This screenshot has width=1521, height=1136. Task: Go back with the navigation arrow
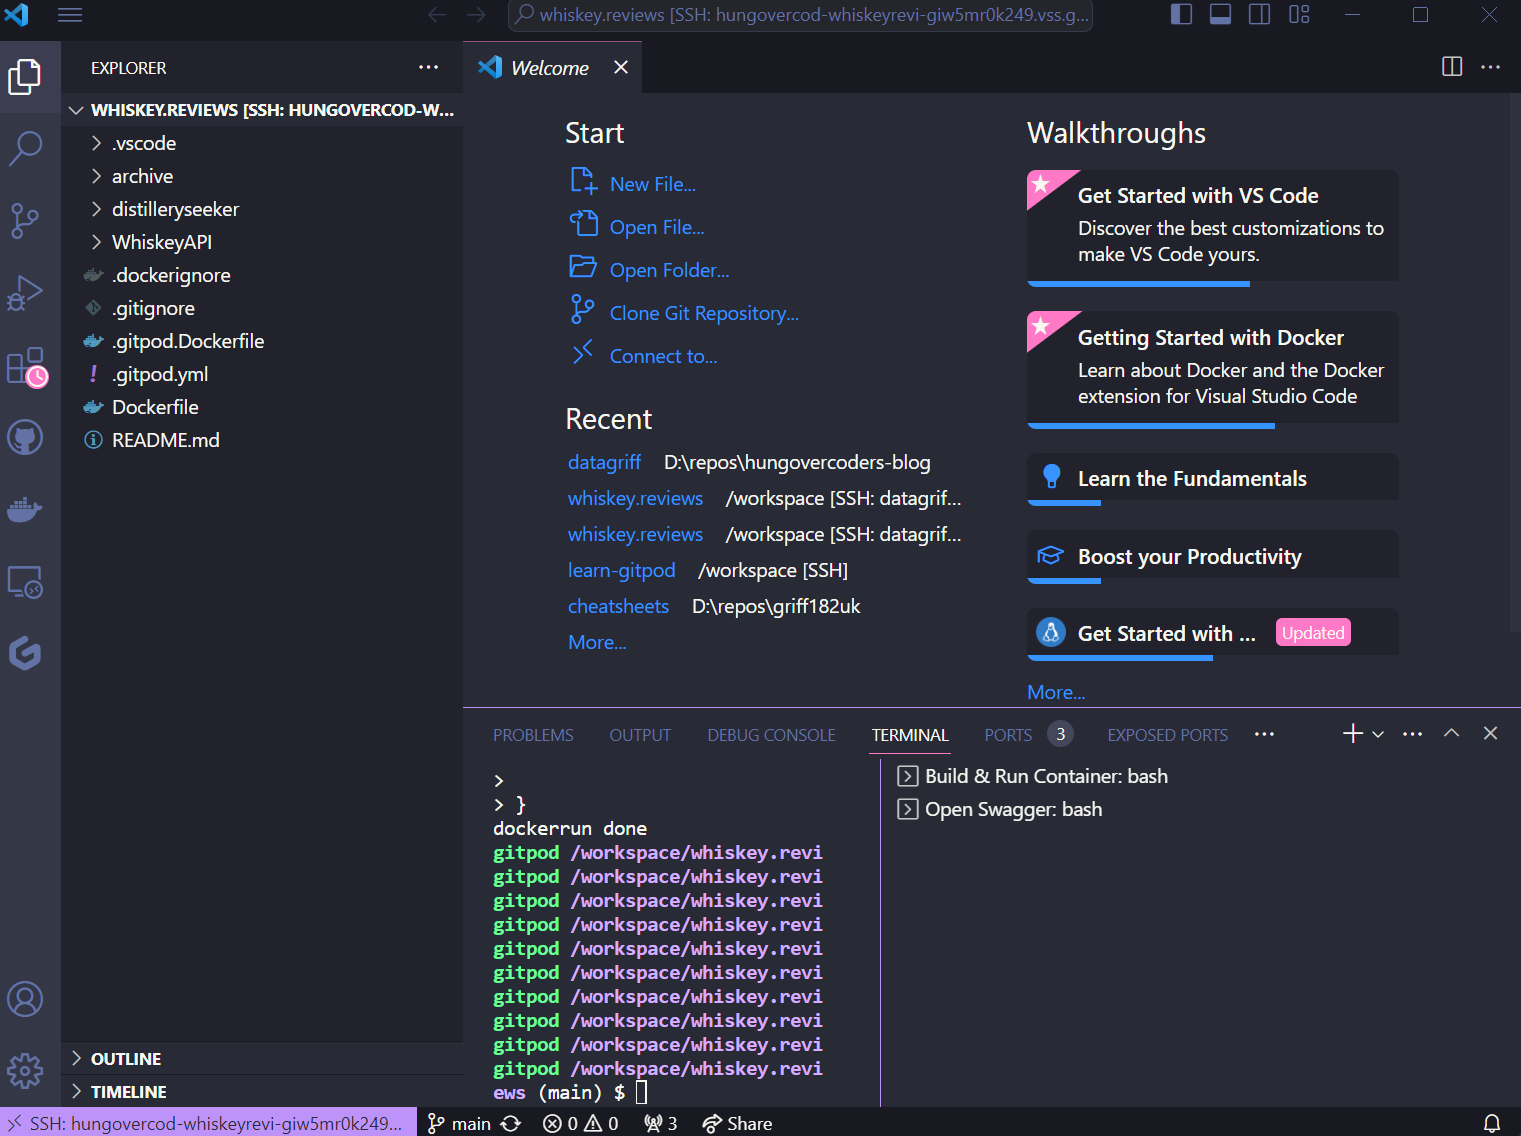click(437, 15)
